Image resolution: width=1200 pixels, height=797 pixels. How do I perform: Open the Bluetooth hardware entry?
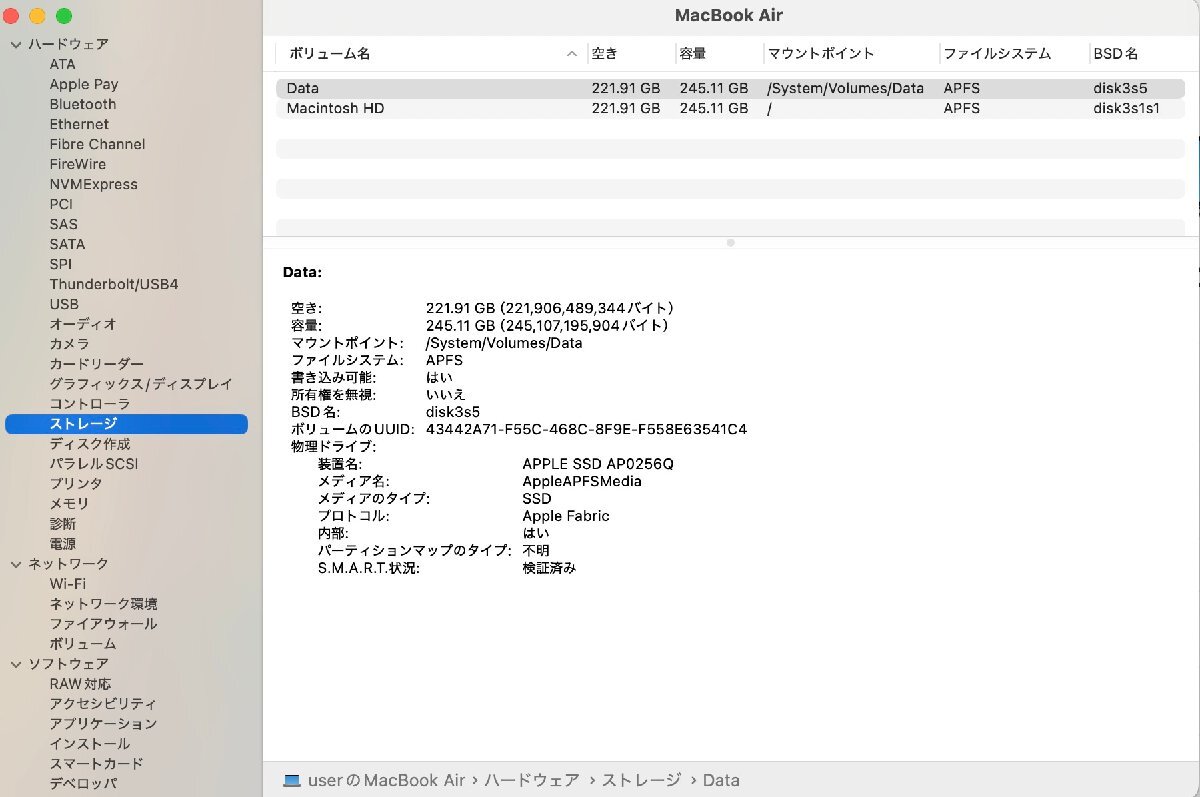(x=83, y=104)
